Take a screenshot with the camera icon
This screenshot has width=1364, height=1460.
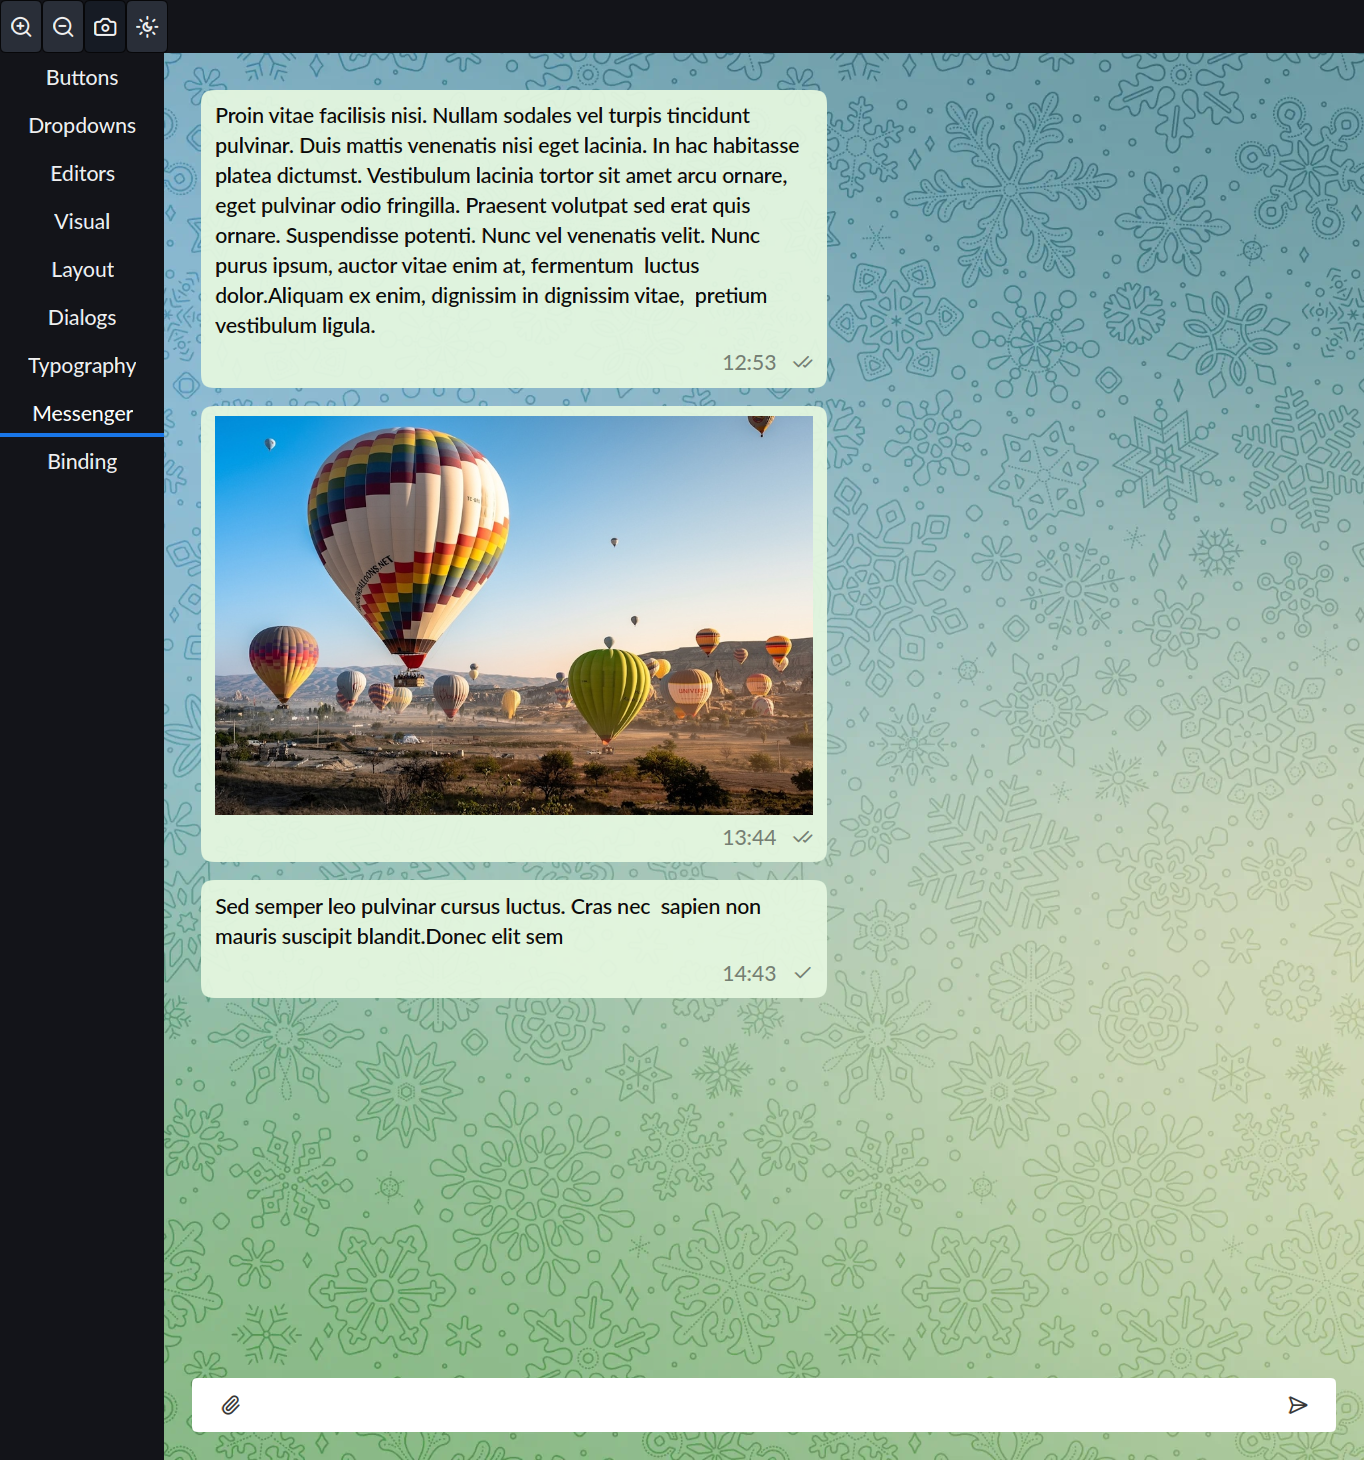click(x=105, y=27)
